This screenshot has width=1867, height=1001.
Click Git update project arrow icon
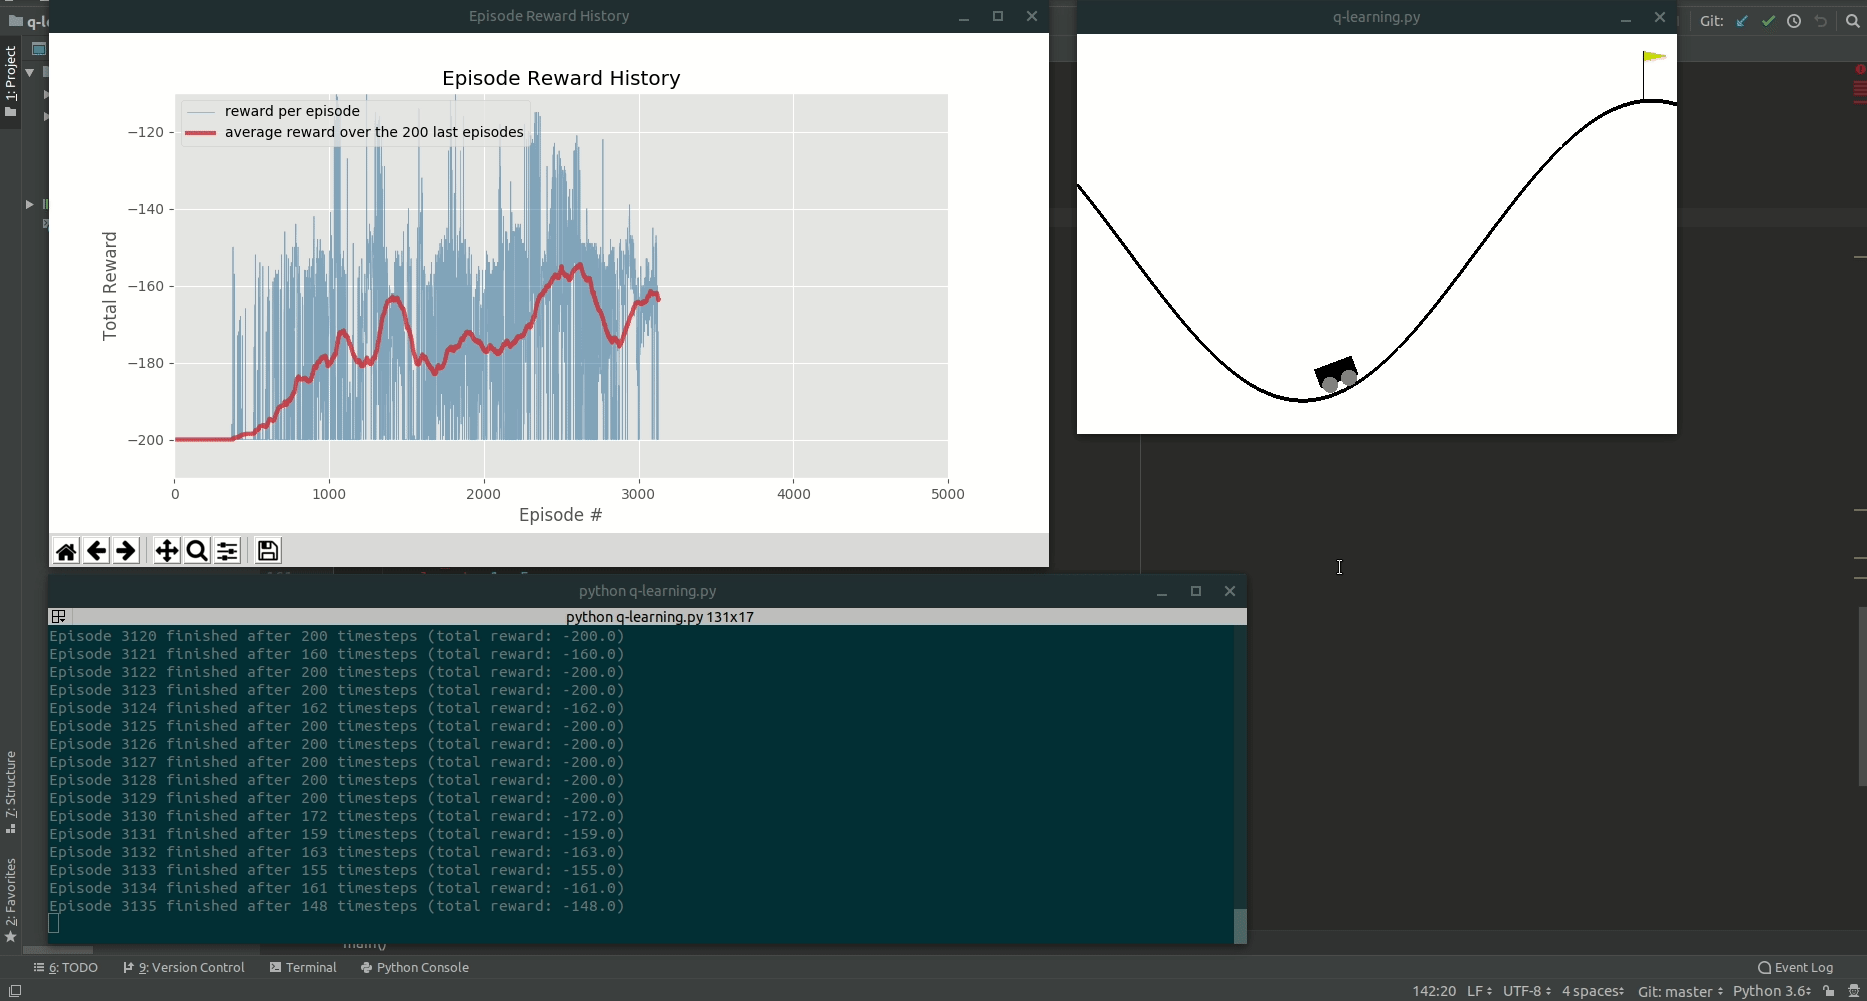[1742, 21]
